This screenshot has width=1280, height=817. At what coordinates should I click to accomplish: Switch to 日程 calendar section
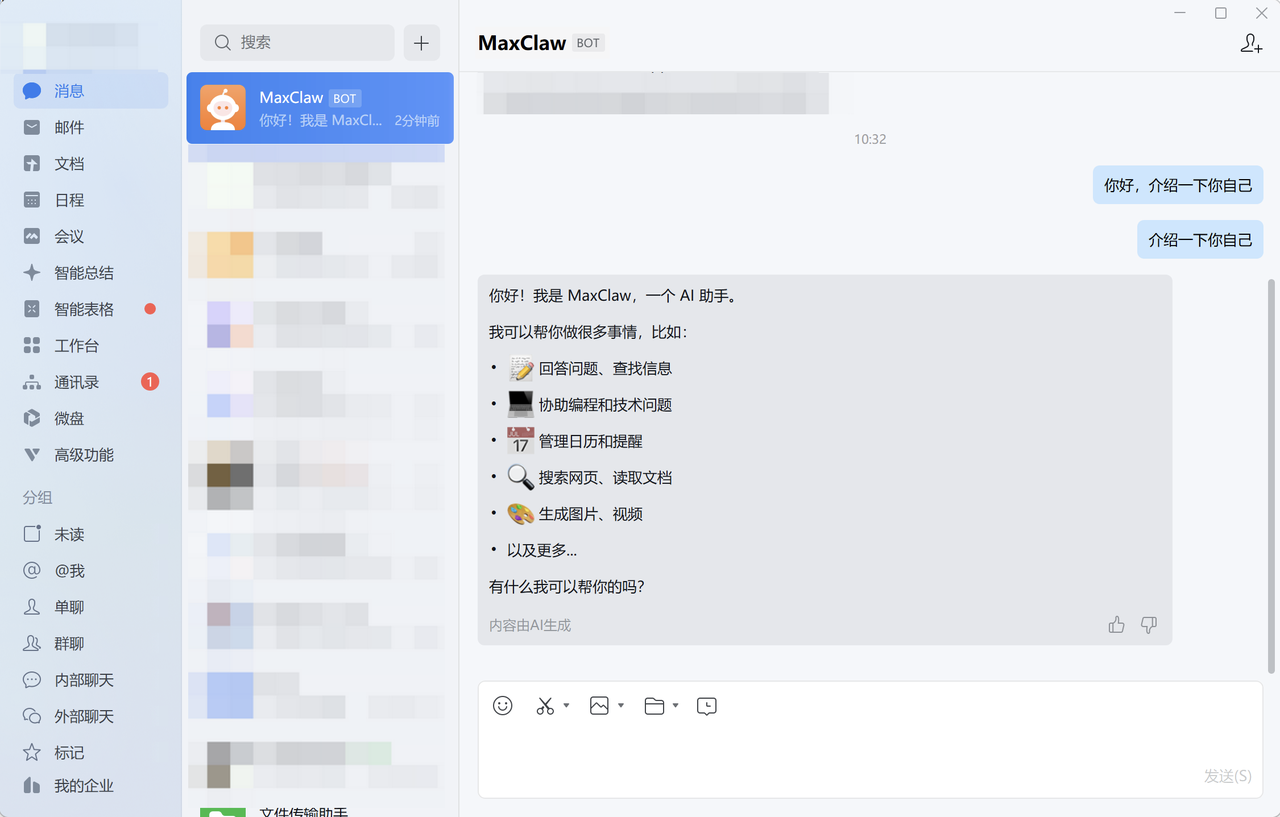pos(69,200)
